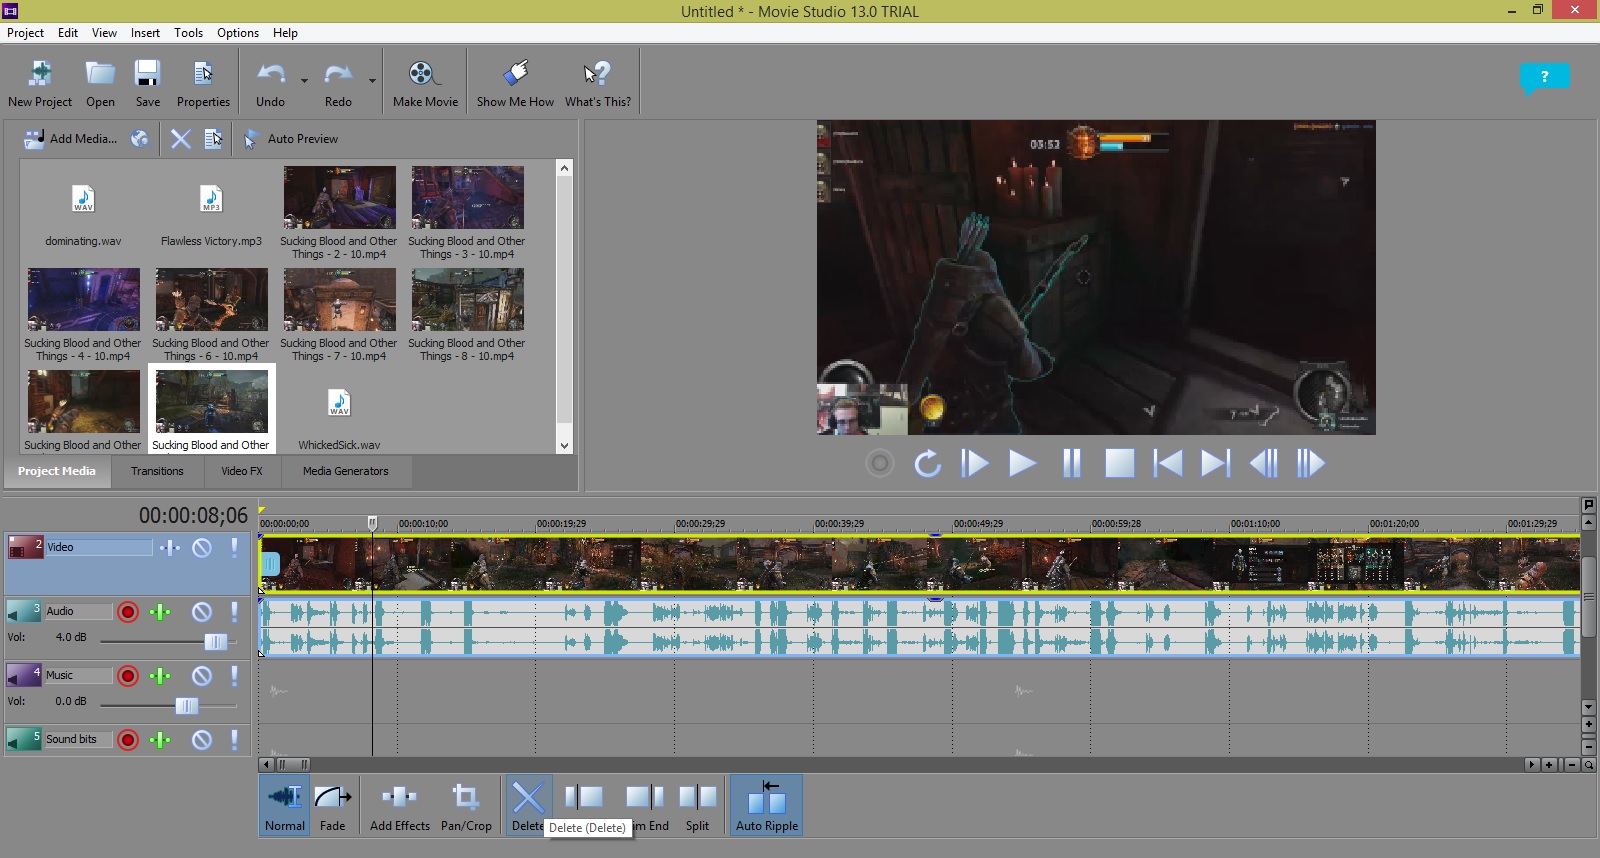Screen dimensions: 1600x858
Task: Open the Tools menu
Action: (x=188, y=33)
